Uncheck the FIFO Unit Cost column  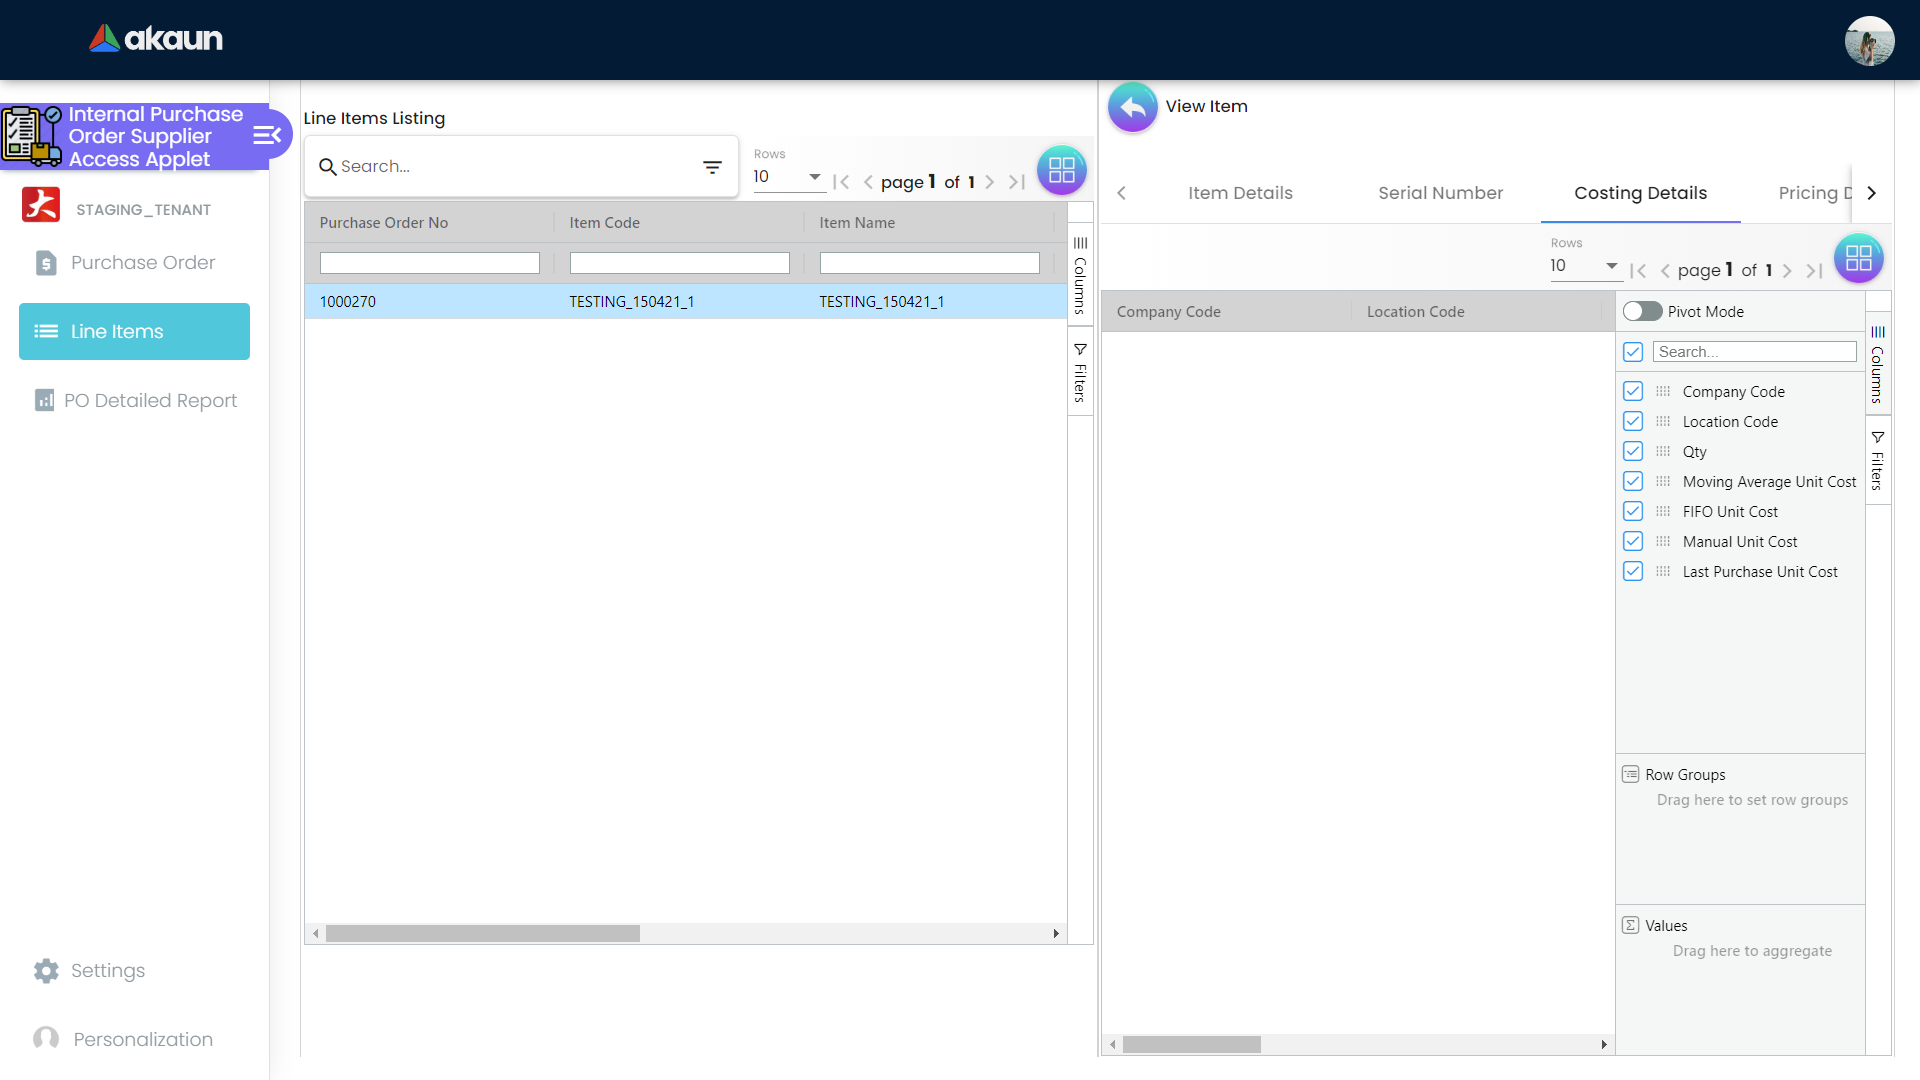point(1633,512)
